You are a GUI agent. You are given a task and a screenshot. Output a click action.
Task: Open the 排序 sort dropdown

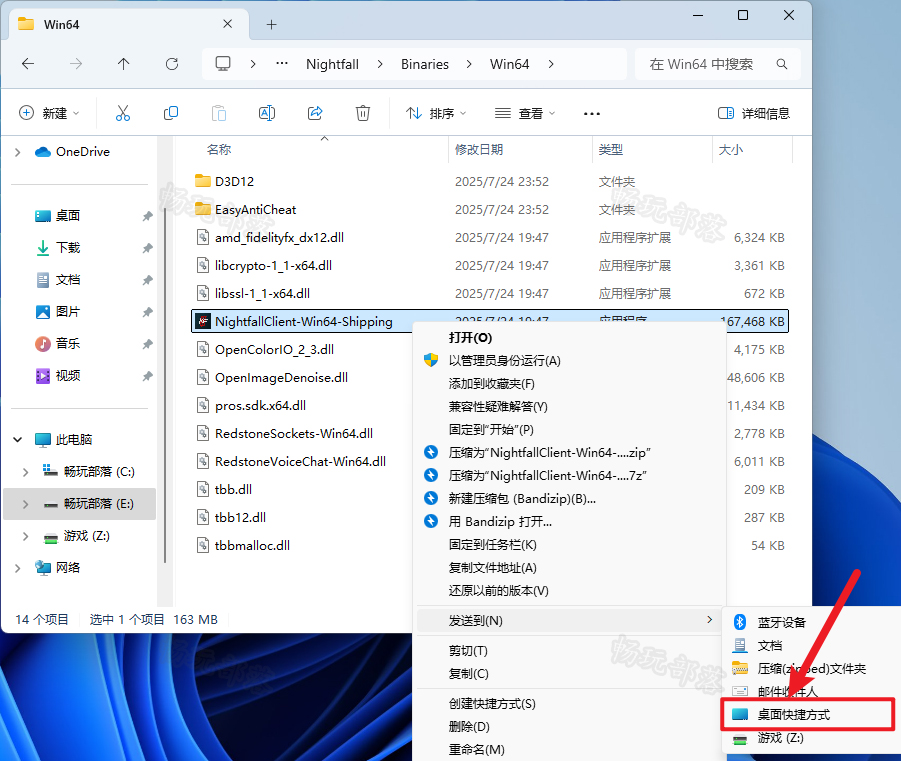(x=436, y=113)
